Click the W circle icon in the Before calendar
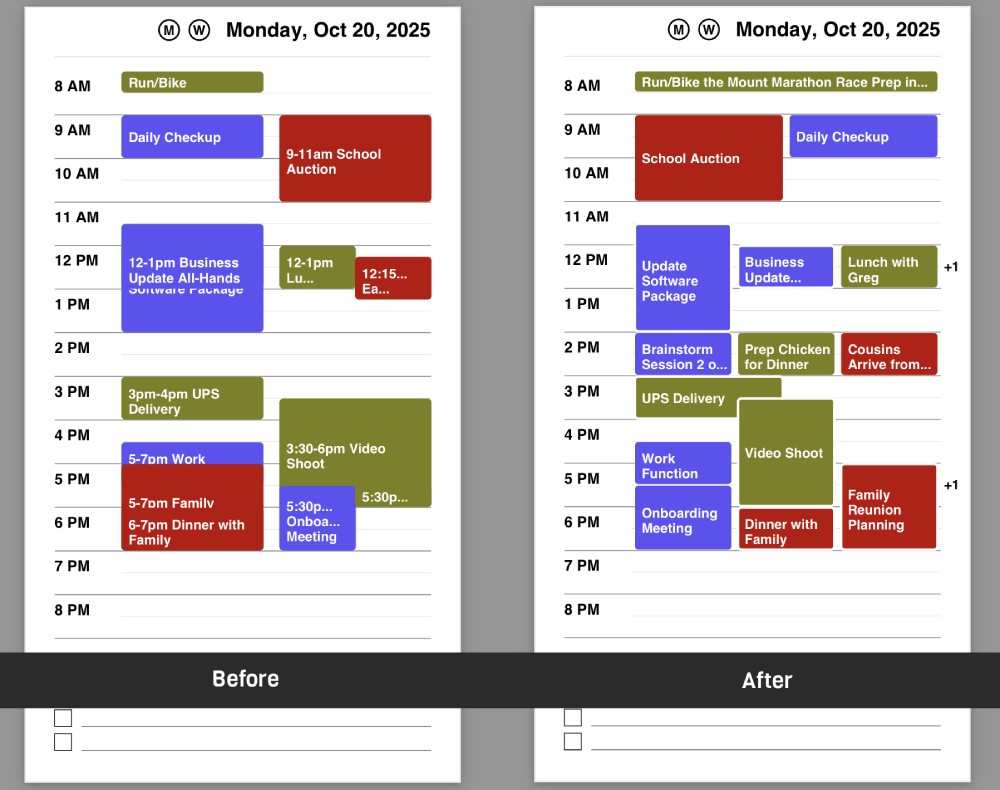 199,30
